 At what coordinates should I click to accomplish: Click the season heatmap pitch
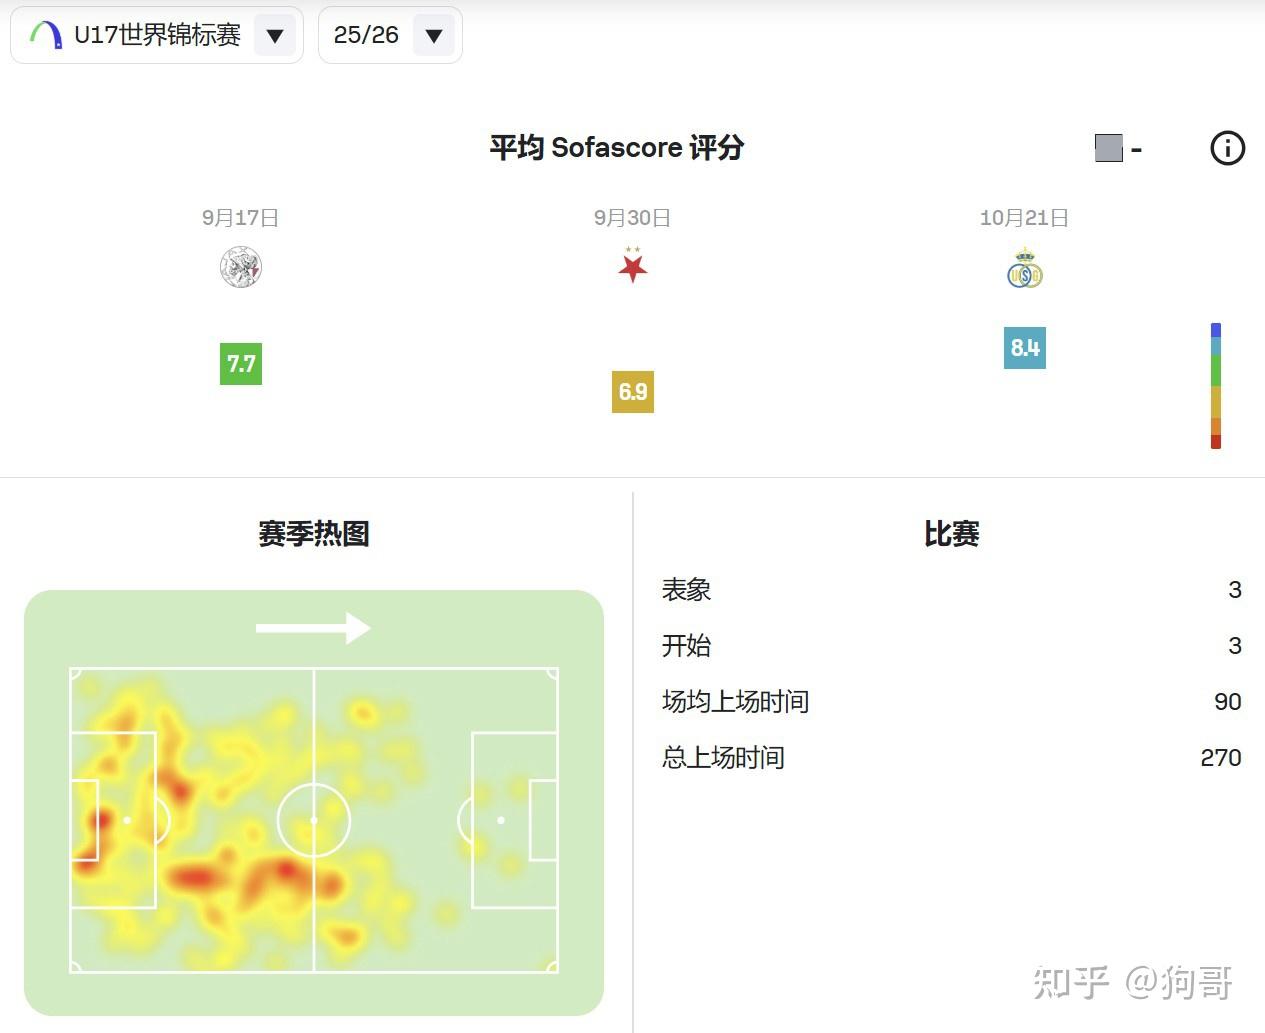pos(313,818)
